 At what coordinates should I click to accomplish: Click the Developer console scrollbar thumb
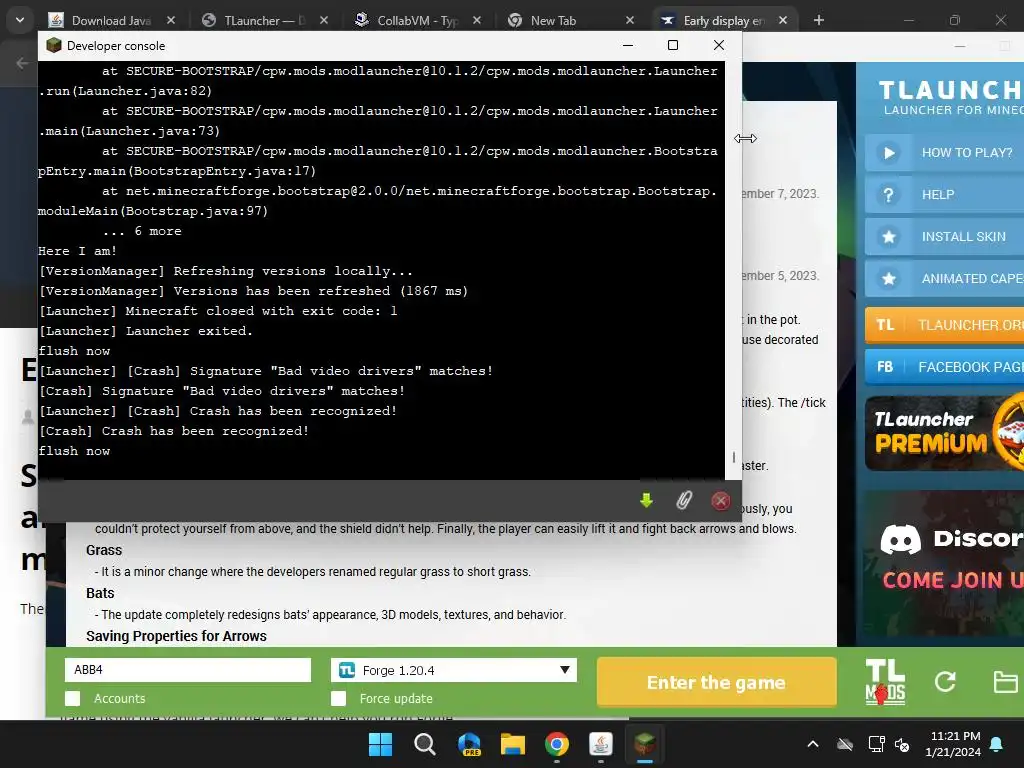[734, 457]
